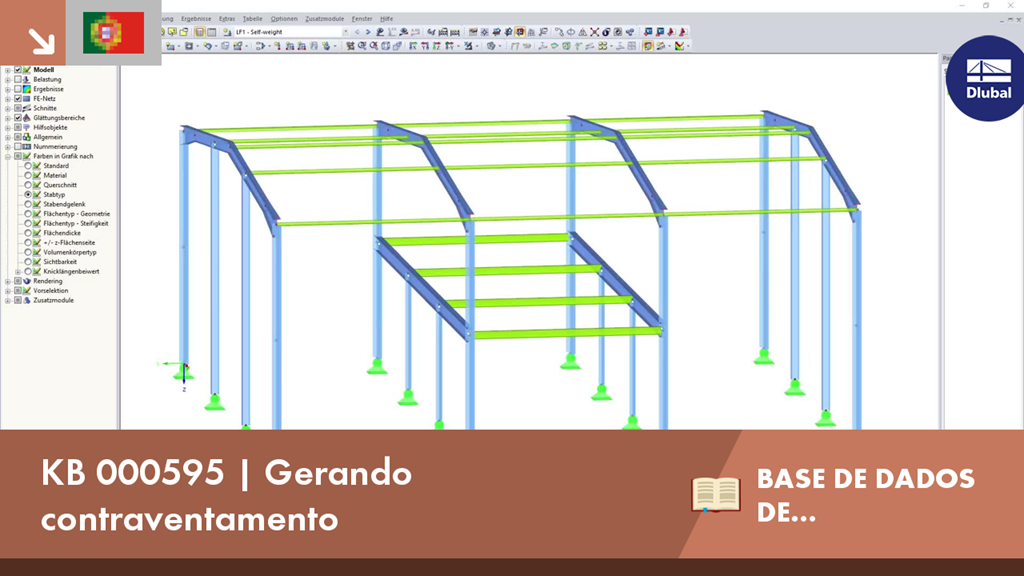This screenshot has height=576, width=1024.
Task: Click the Hilfsobjekte icon in navigator
Action: click(x=27, y=127)
